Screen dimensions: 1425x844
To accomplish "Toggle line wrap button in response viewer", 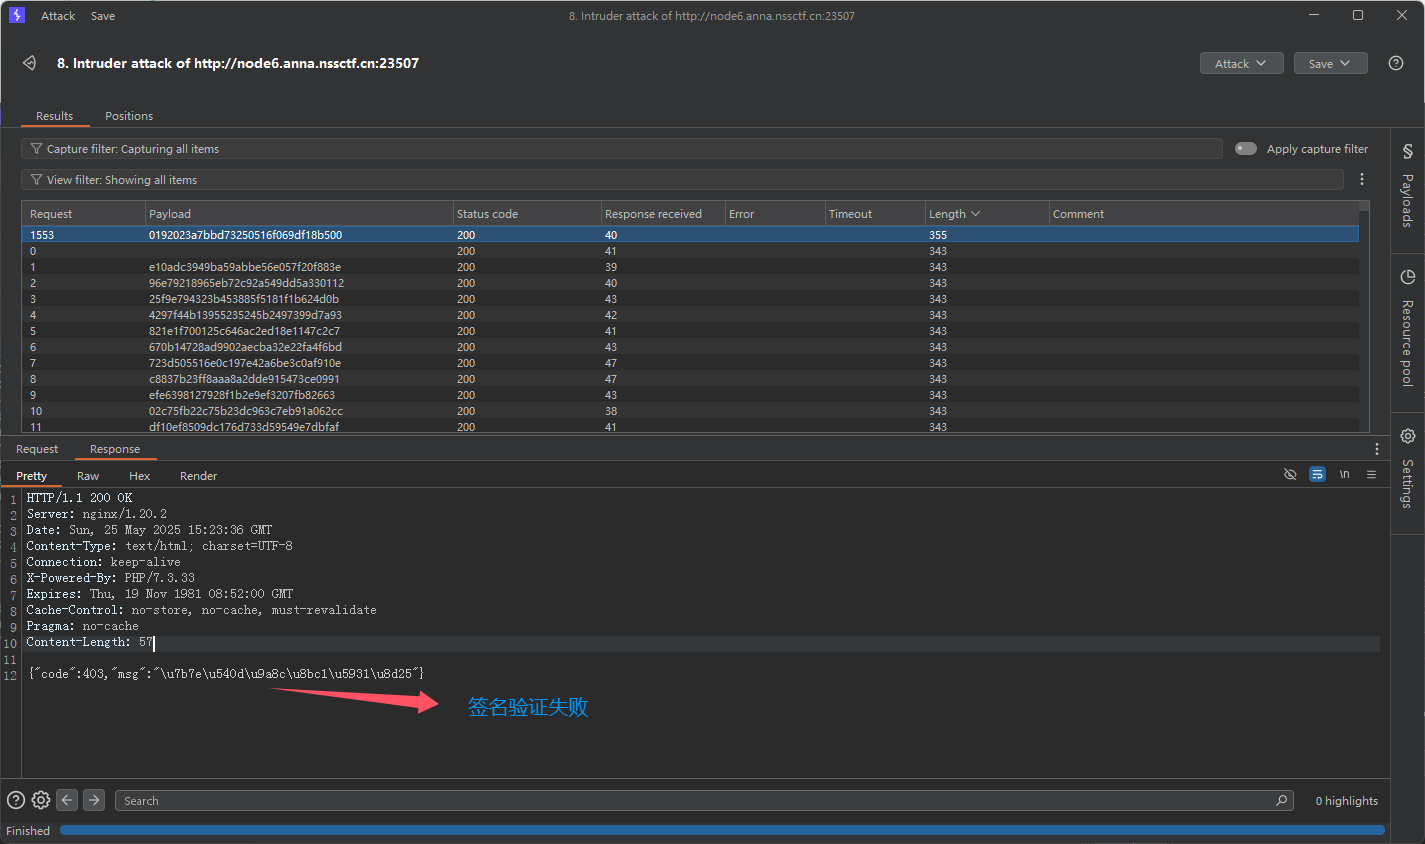I will (1317, 474).
